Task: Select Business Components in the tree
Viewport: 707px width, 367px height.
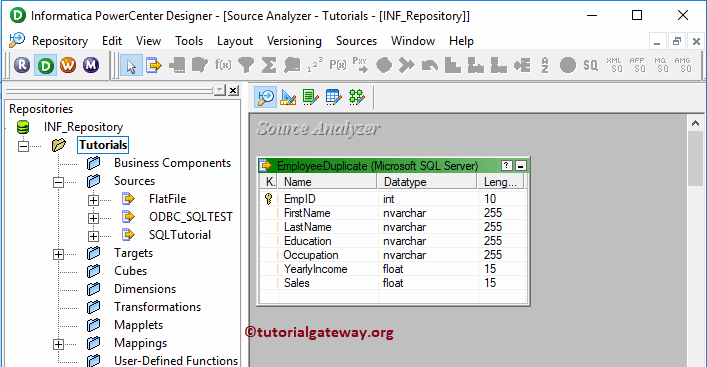Action: 172,163
